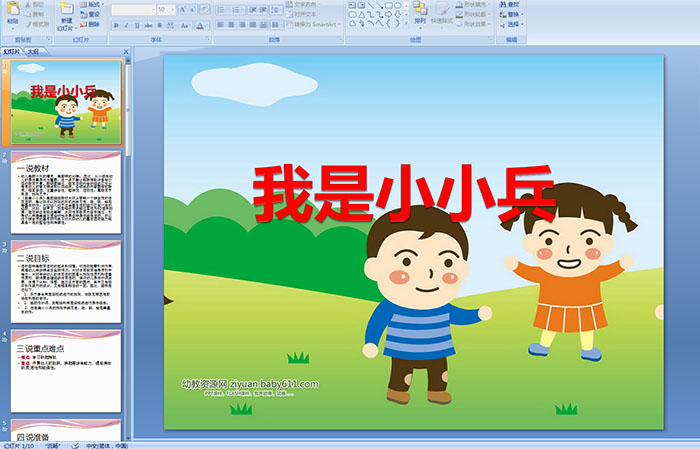Switch to the Outline (大纲) pane tab
Viewport: 700px width, 449px height.
(x=34, y=52)
